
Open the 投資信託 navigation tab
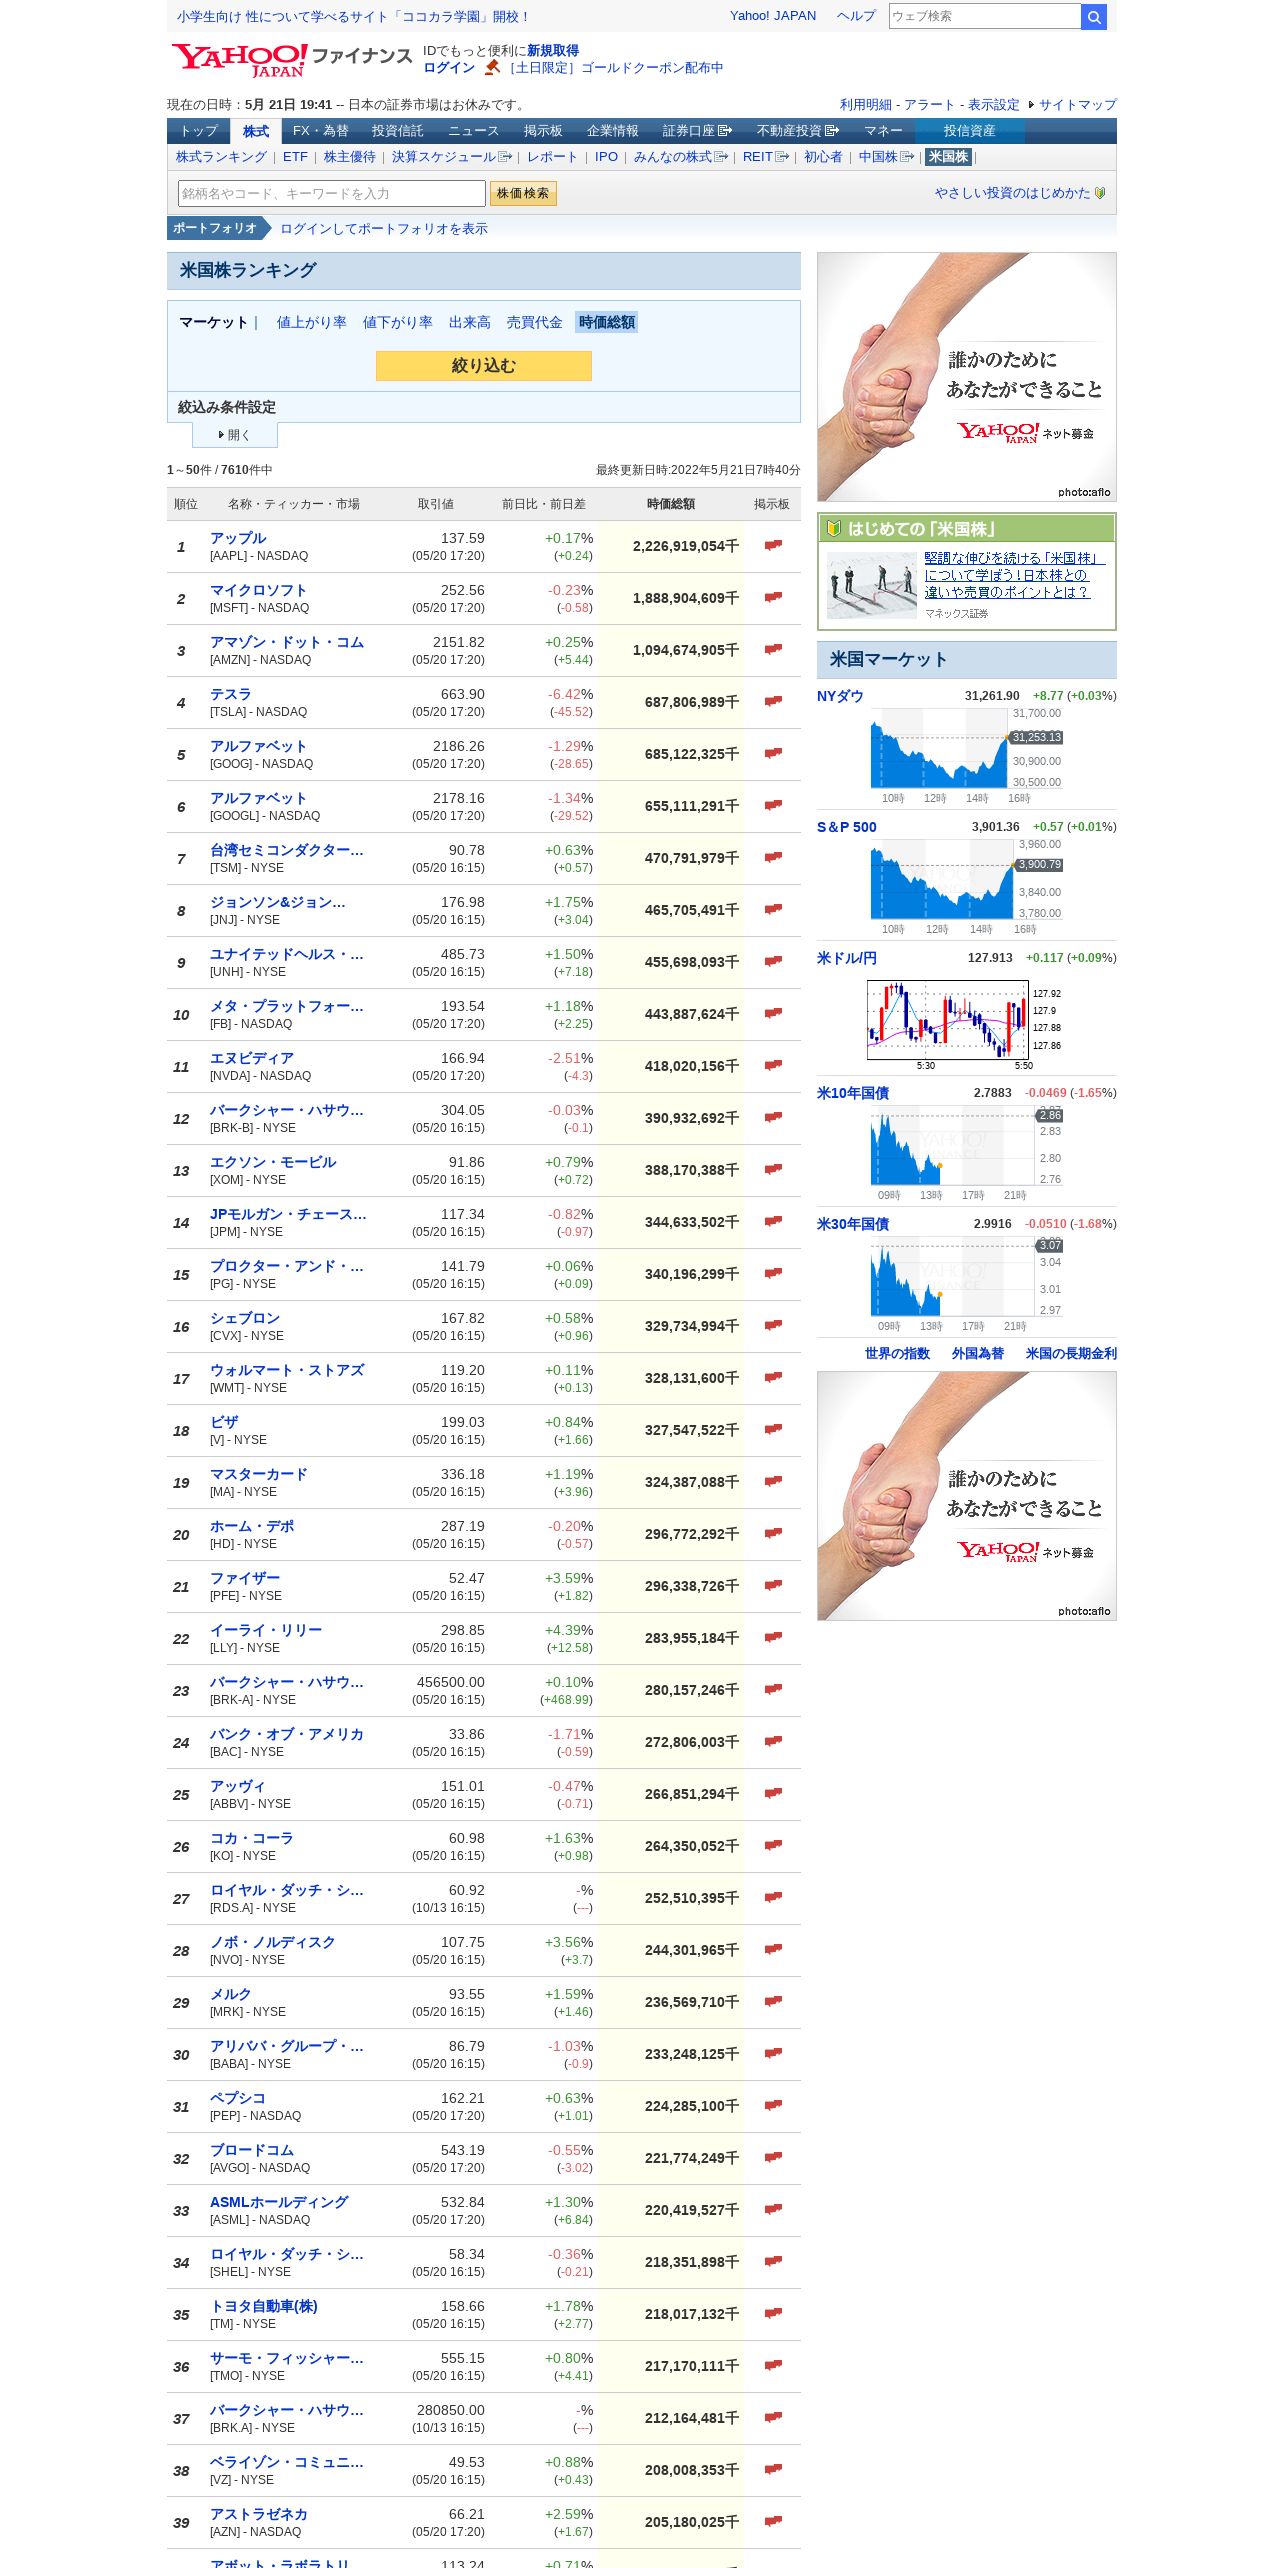pos(397,131)
